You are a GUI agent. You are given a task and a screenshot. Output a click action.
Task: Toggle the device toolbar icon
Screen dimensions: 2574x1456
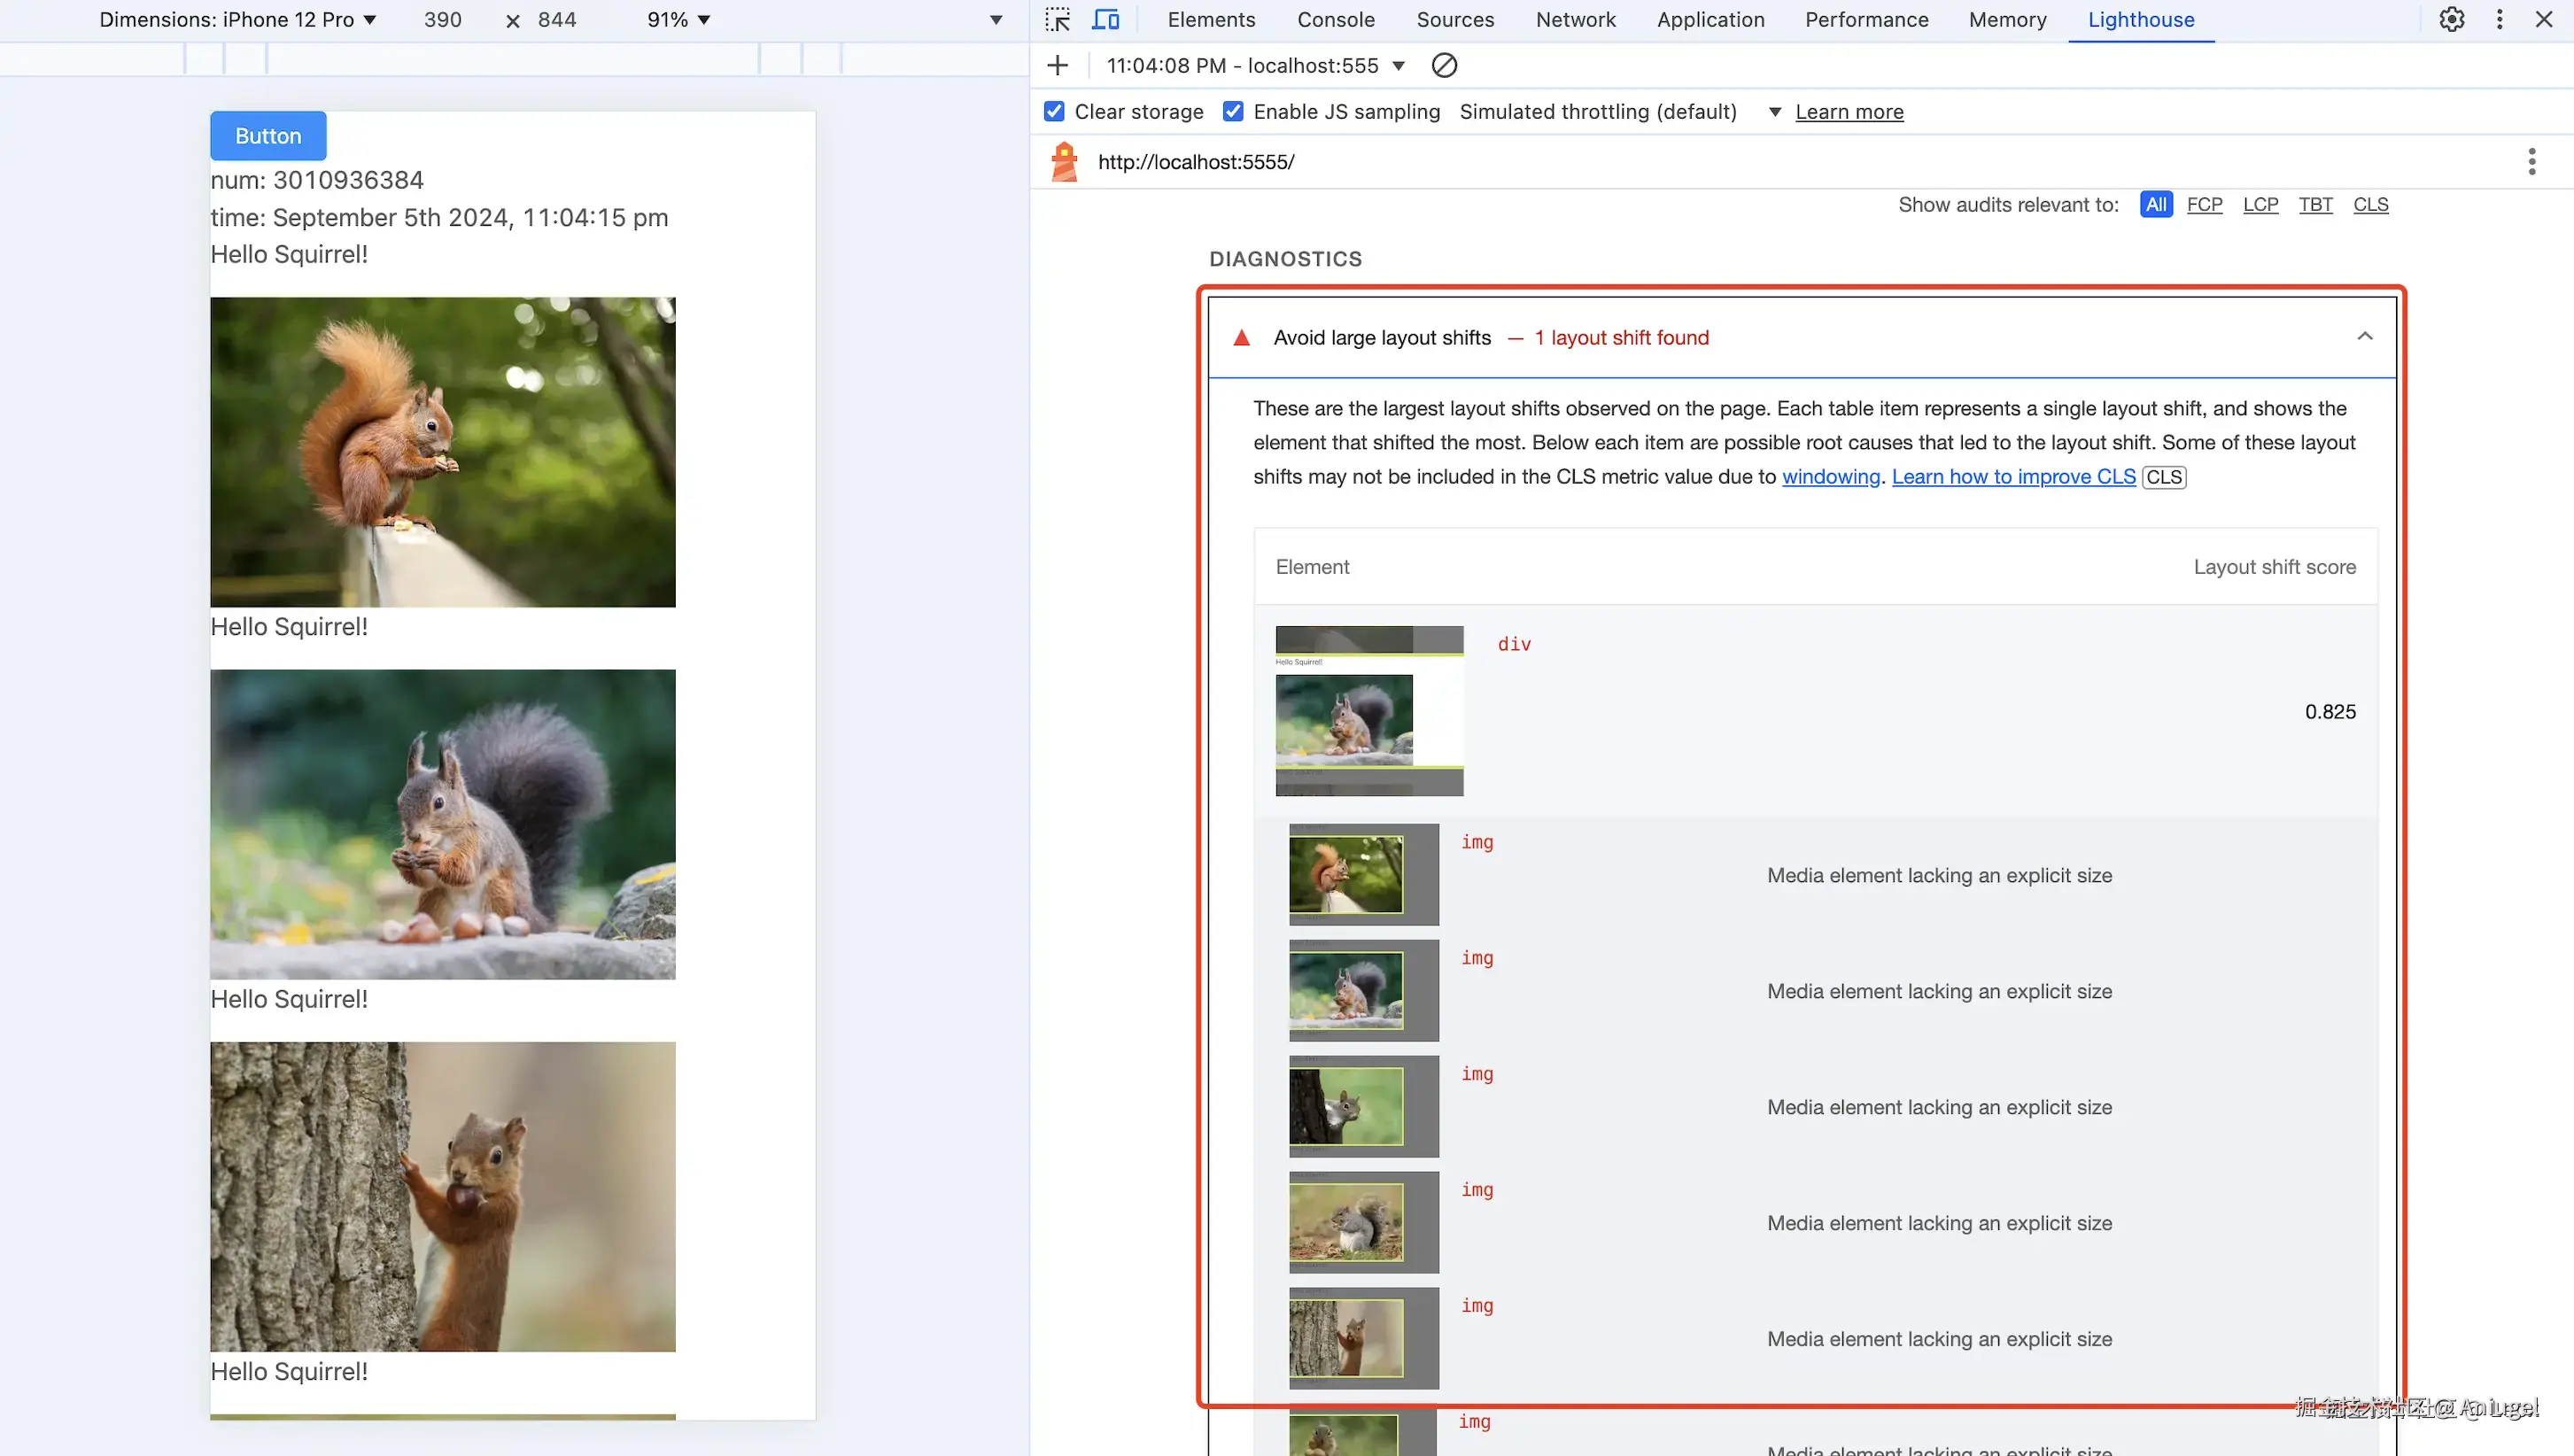[1105, 19]
